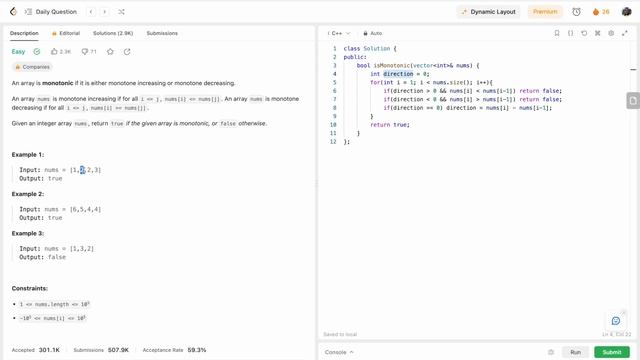Open the Submissions tab
The image size is (640, 360).
(x=162, y=33)
